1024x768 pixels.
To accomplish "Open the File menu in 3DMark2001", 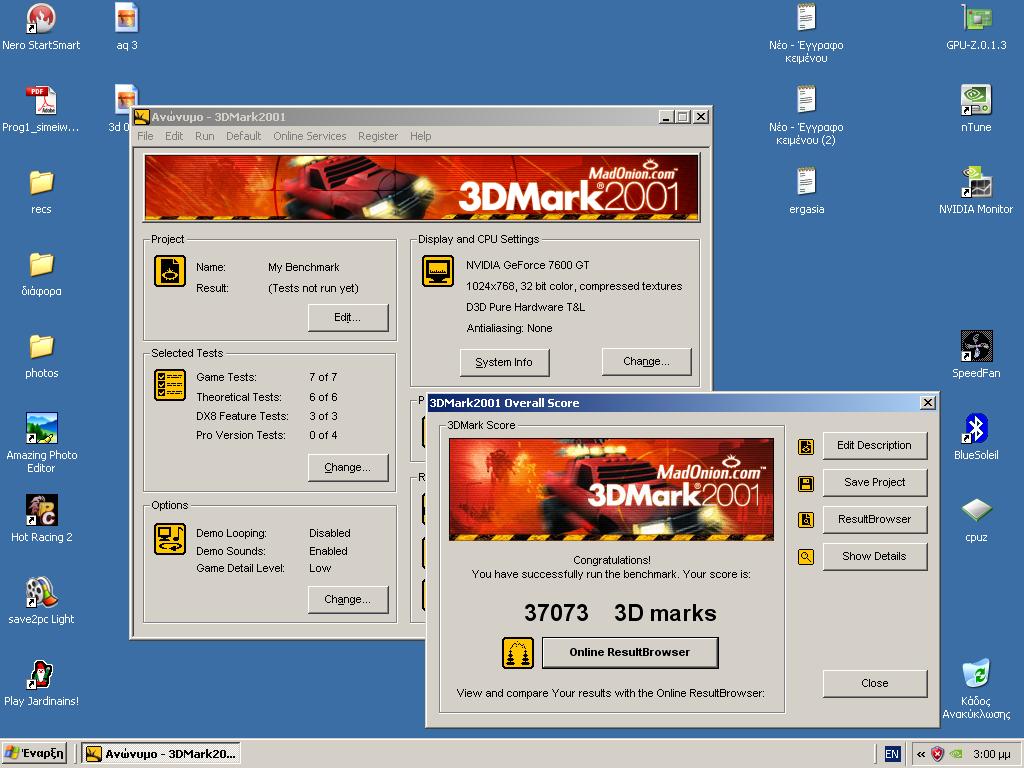I will [x=146, y=136].
